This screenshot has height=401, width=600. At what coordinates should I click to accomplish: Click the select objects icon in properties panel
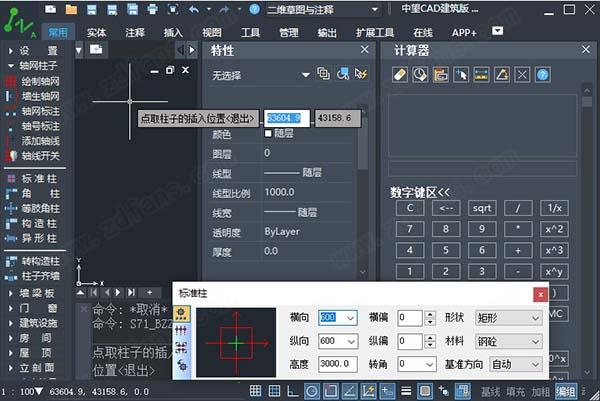tap(342, 73)
